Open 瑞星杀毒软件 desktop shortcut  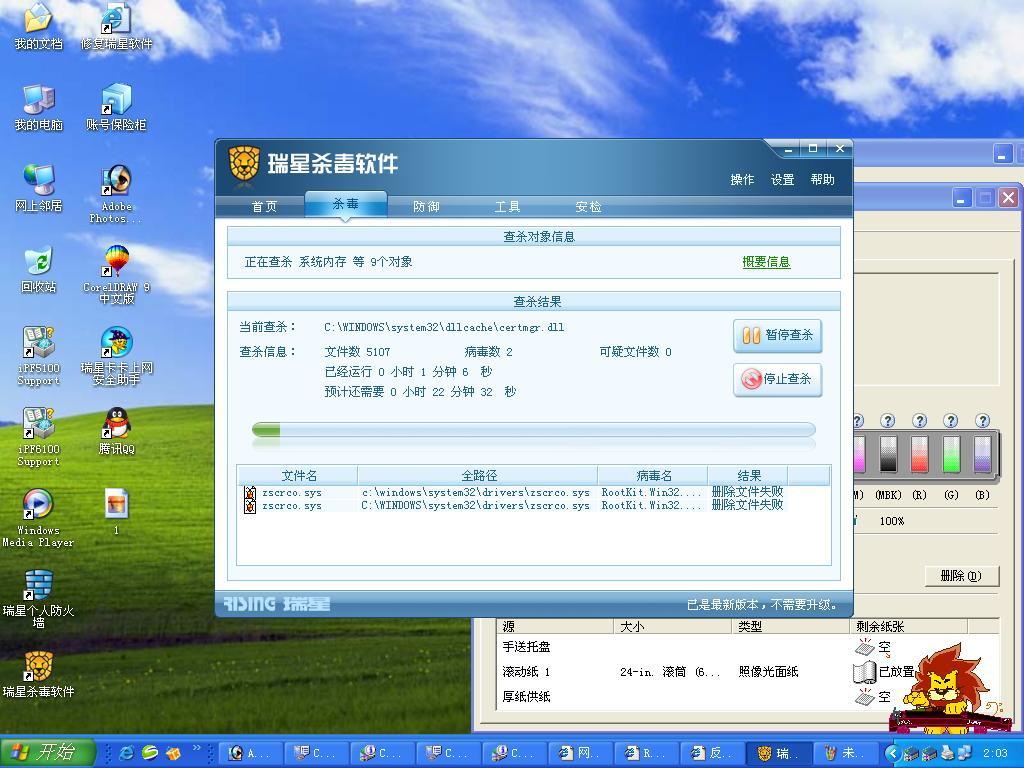click(38, 674)
